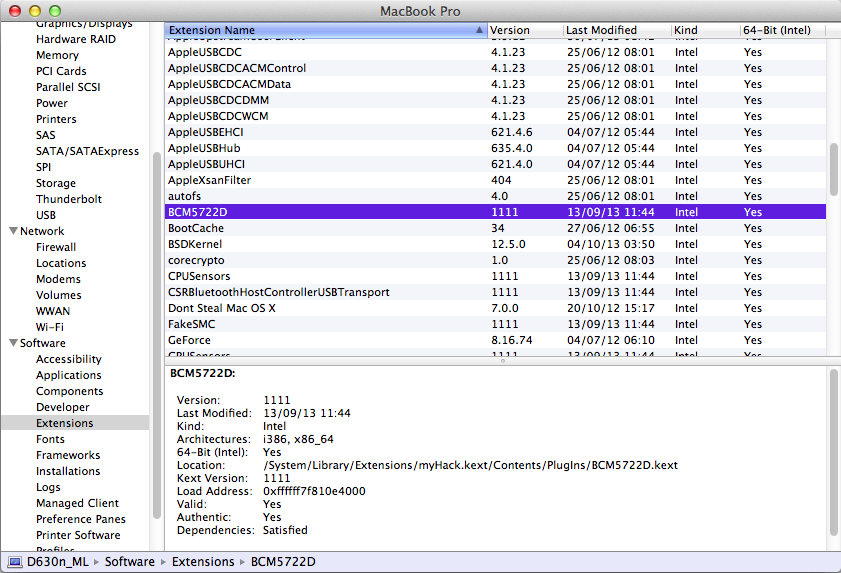Sort list by Last Modified column
841x573 pixels.
(x=615, y=30)
